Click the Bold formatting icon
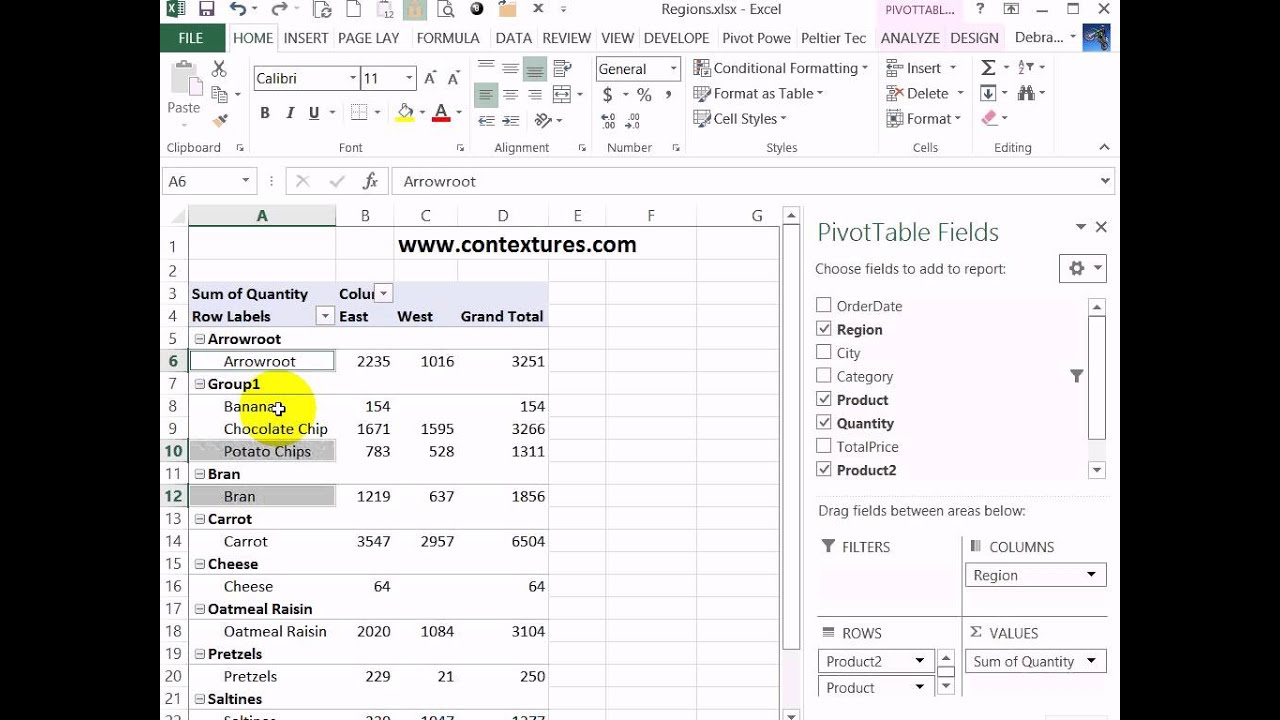 [265, 113]
